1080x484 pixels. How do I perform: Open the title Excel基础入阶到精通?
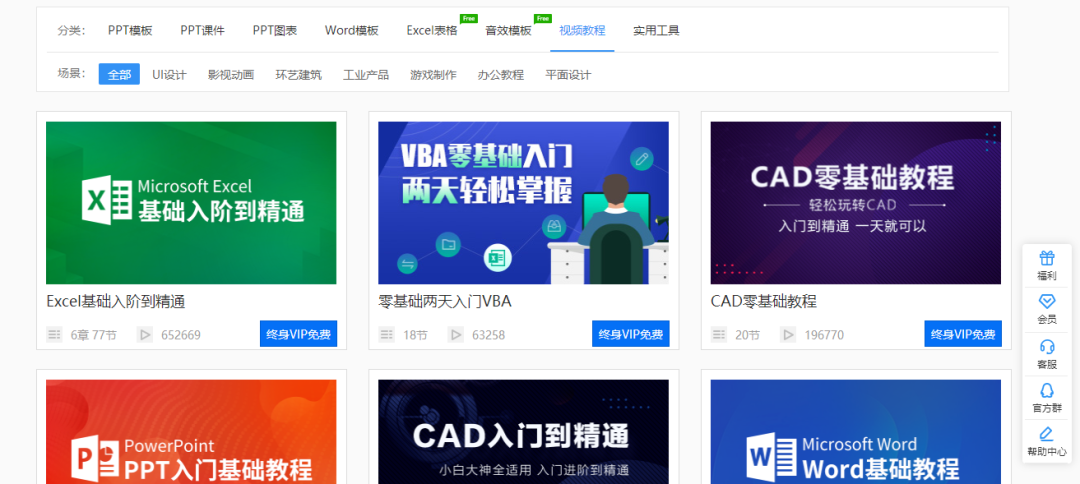[x=116, y=302]
